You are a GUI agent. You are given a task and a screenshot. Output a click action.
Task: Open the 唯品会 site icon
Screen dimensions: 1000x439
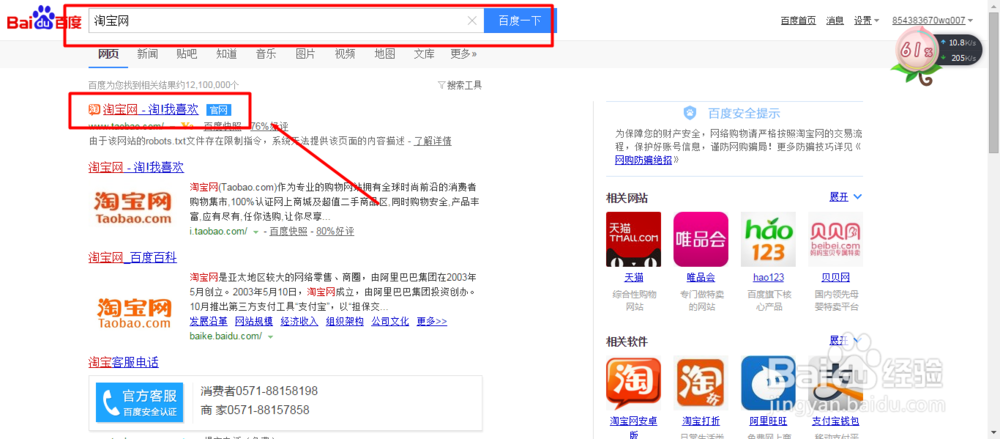click(x=701, y=239)
